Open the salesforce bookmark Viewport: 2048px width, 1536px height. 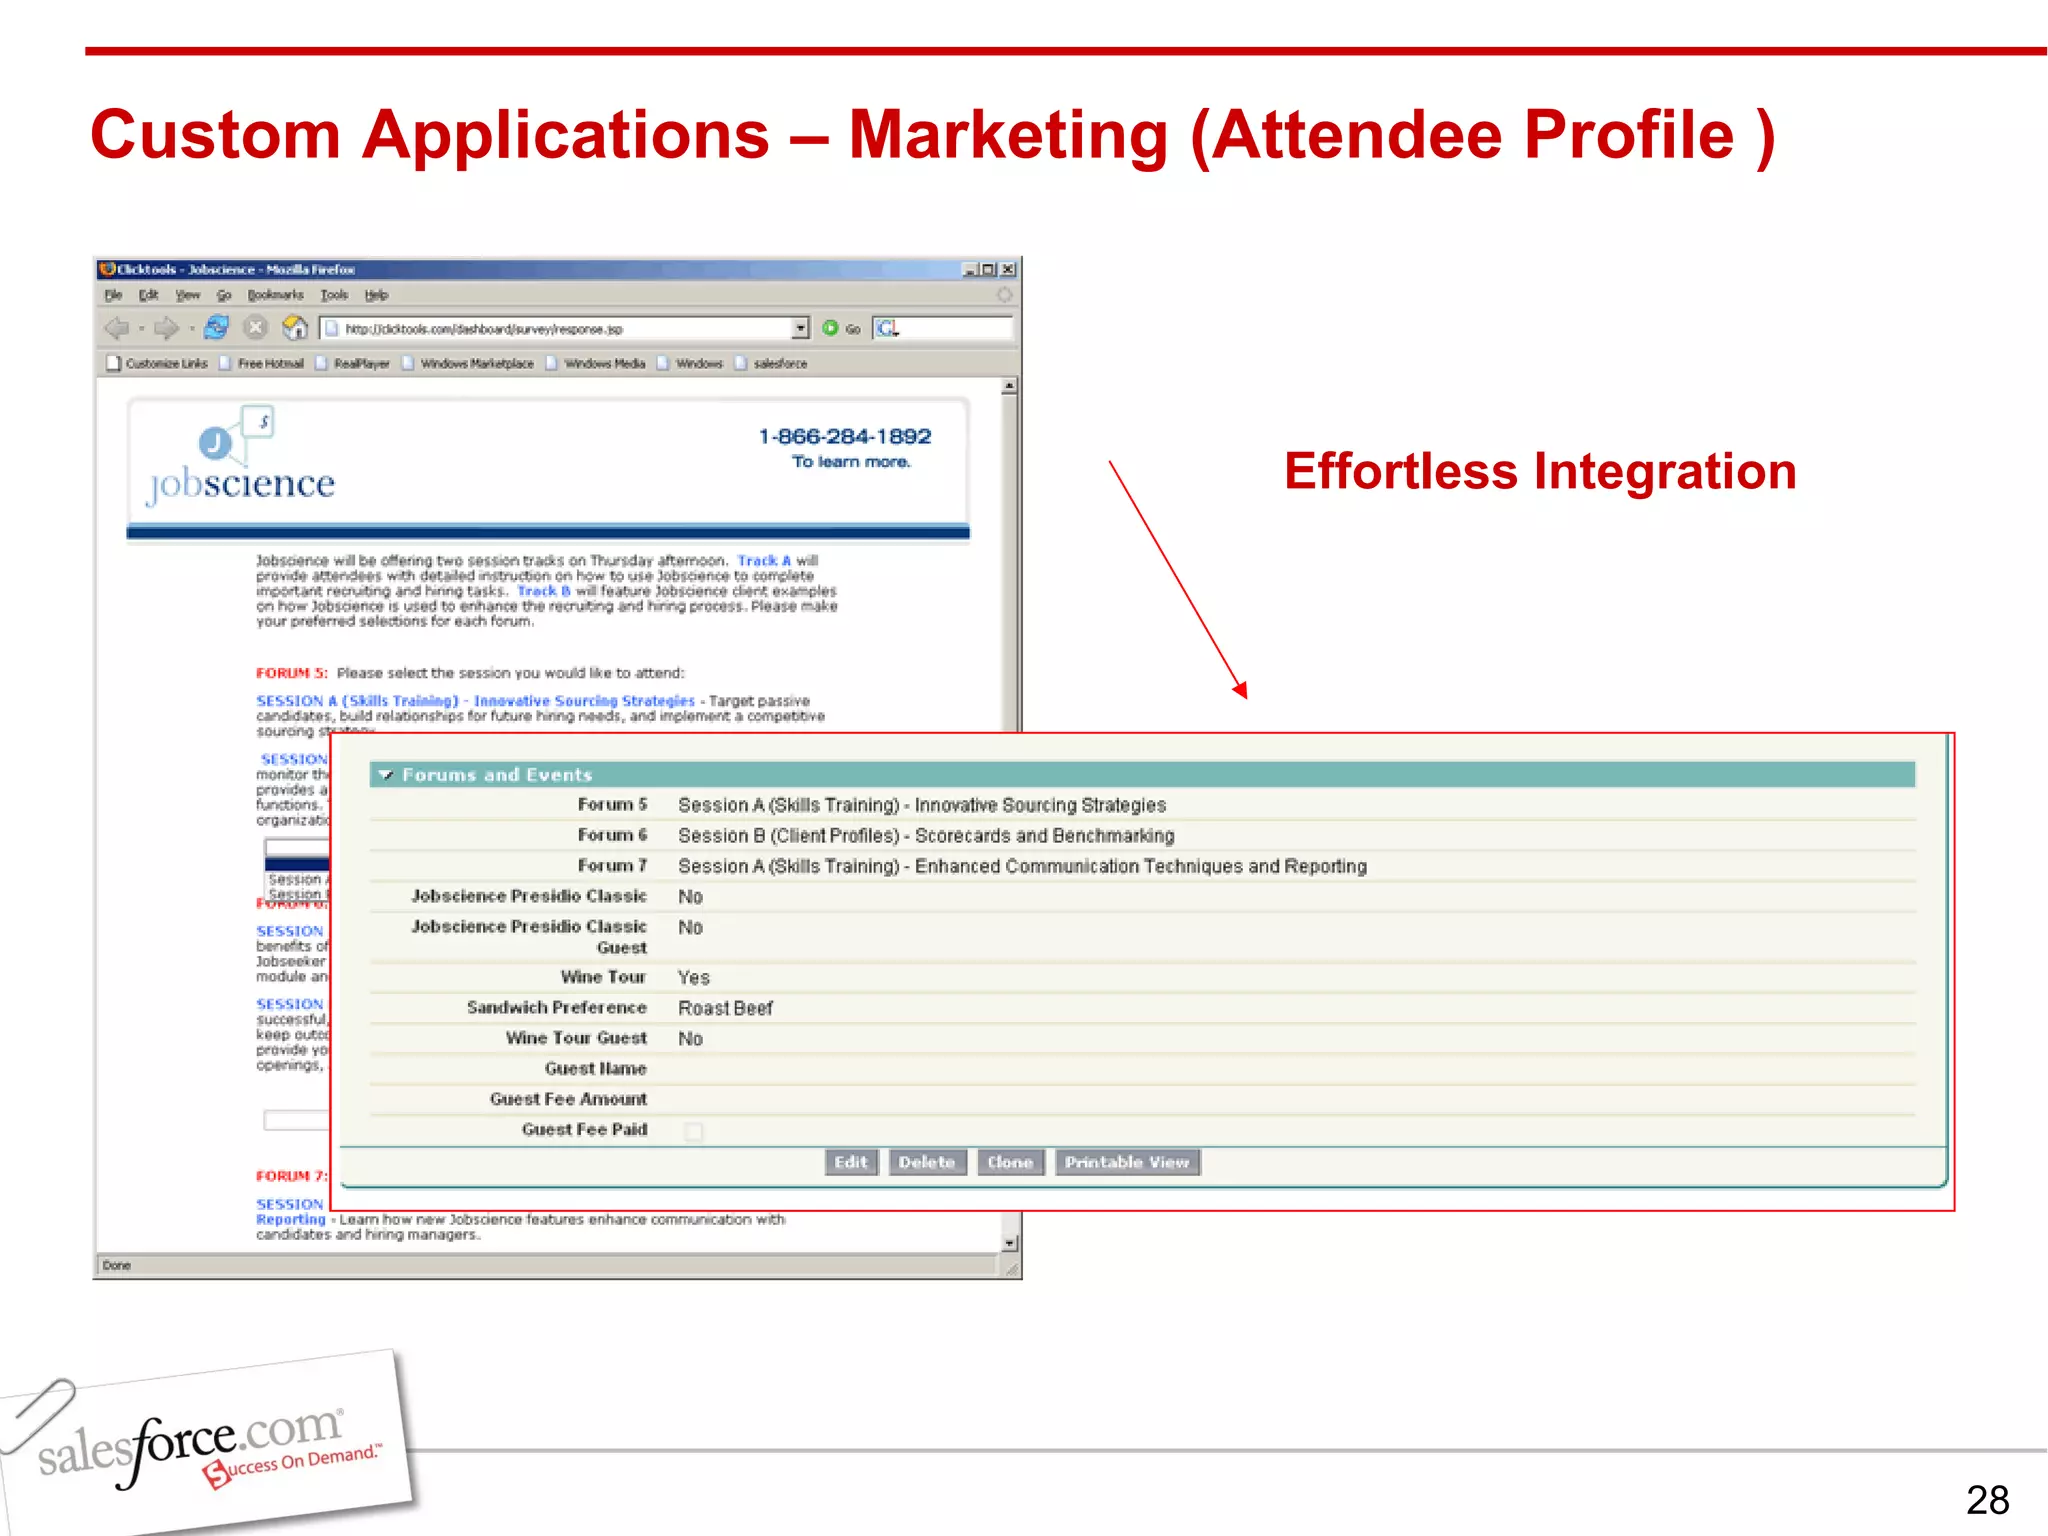(772, 363)
